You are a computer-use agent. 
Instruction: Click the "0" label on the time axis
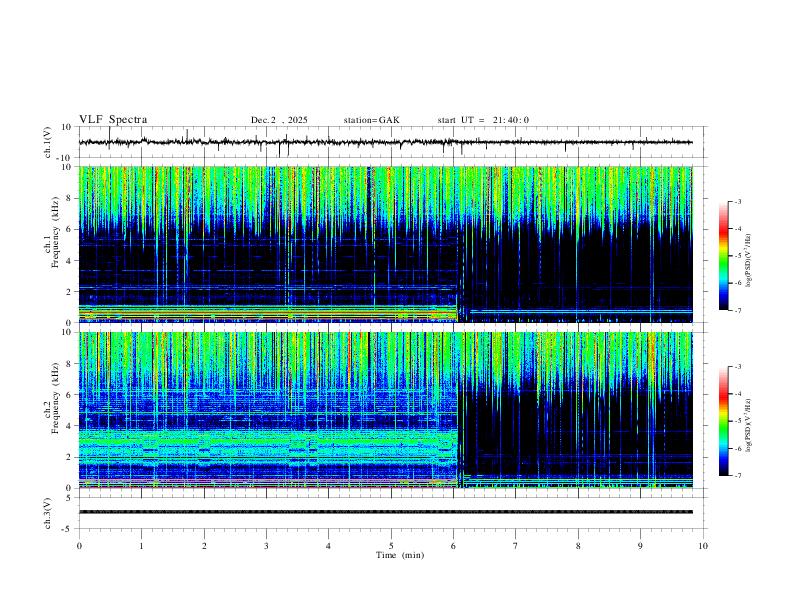pos(79,546)
